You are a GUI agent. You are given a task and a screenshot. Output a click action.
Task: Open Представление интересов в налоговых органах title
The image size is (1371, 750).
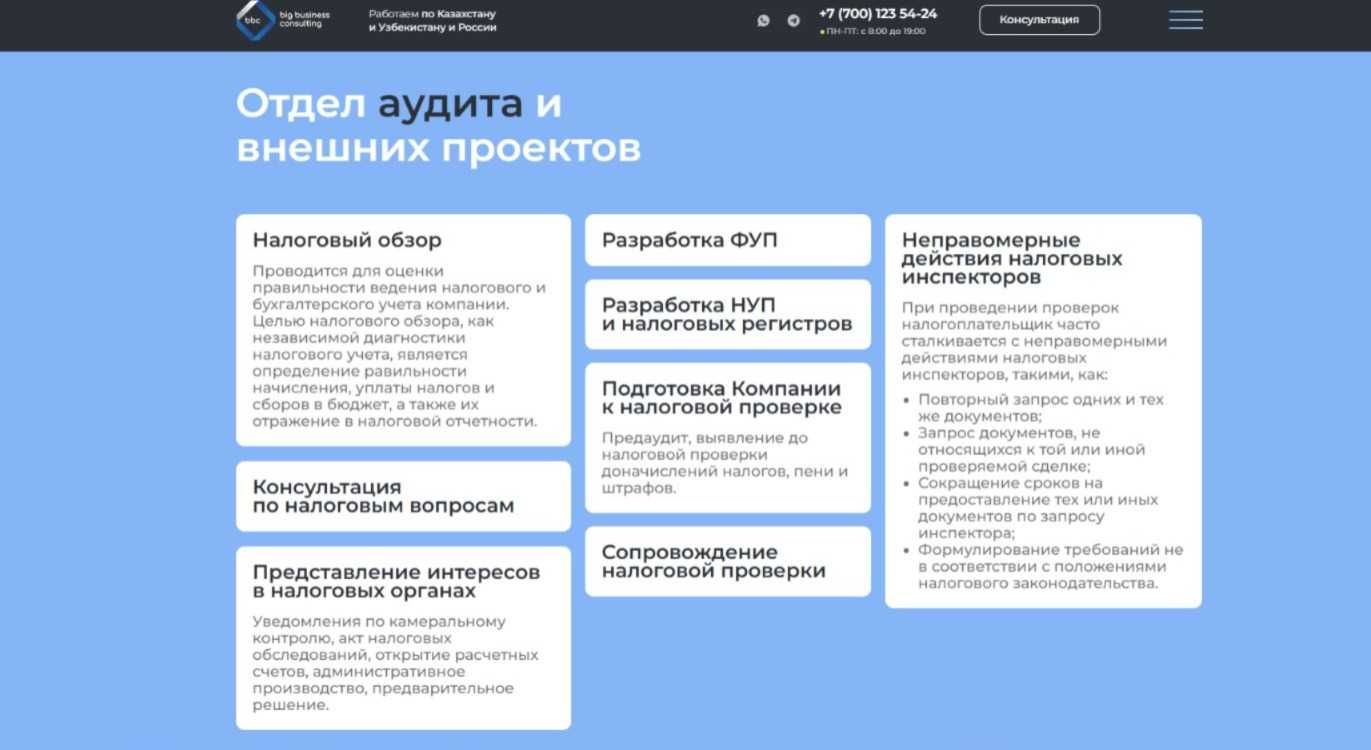click(x=396, y=581)
